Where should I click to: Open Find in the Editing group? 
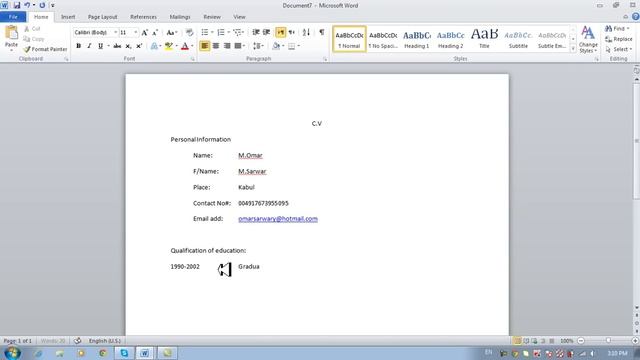coord(616,29)
